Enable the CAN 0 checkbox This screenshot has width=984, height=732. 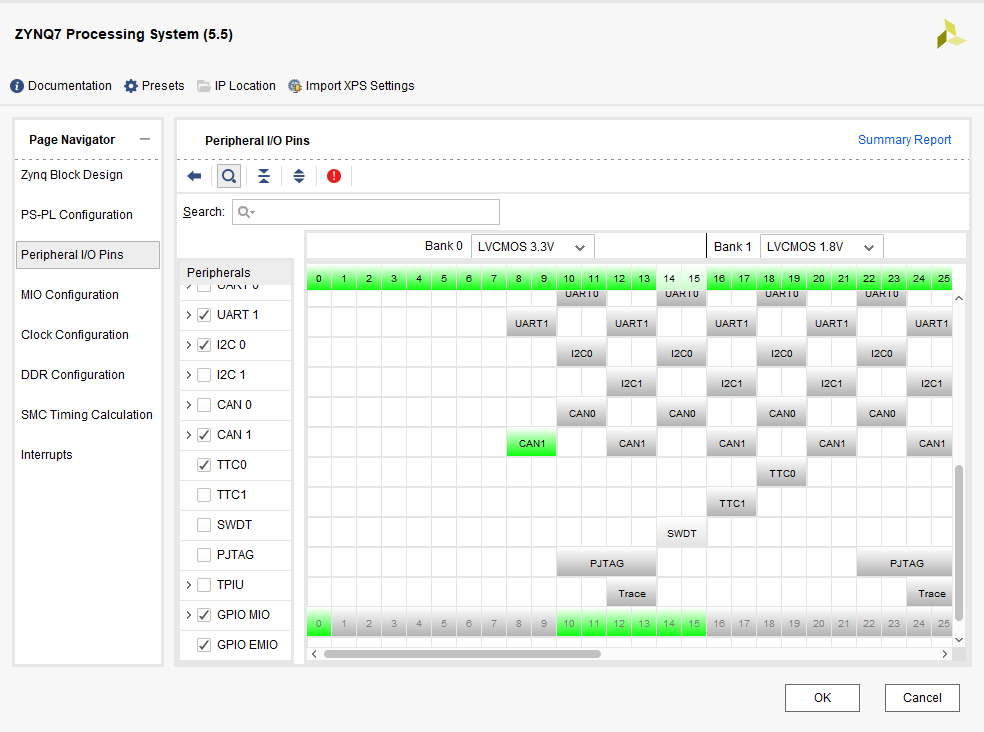[x=204, y=405]
